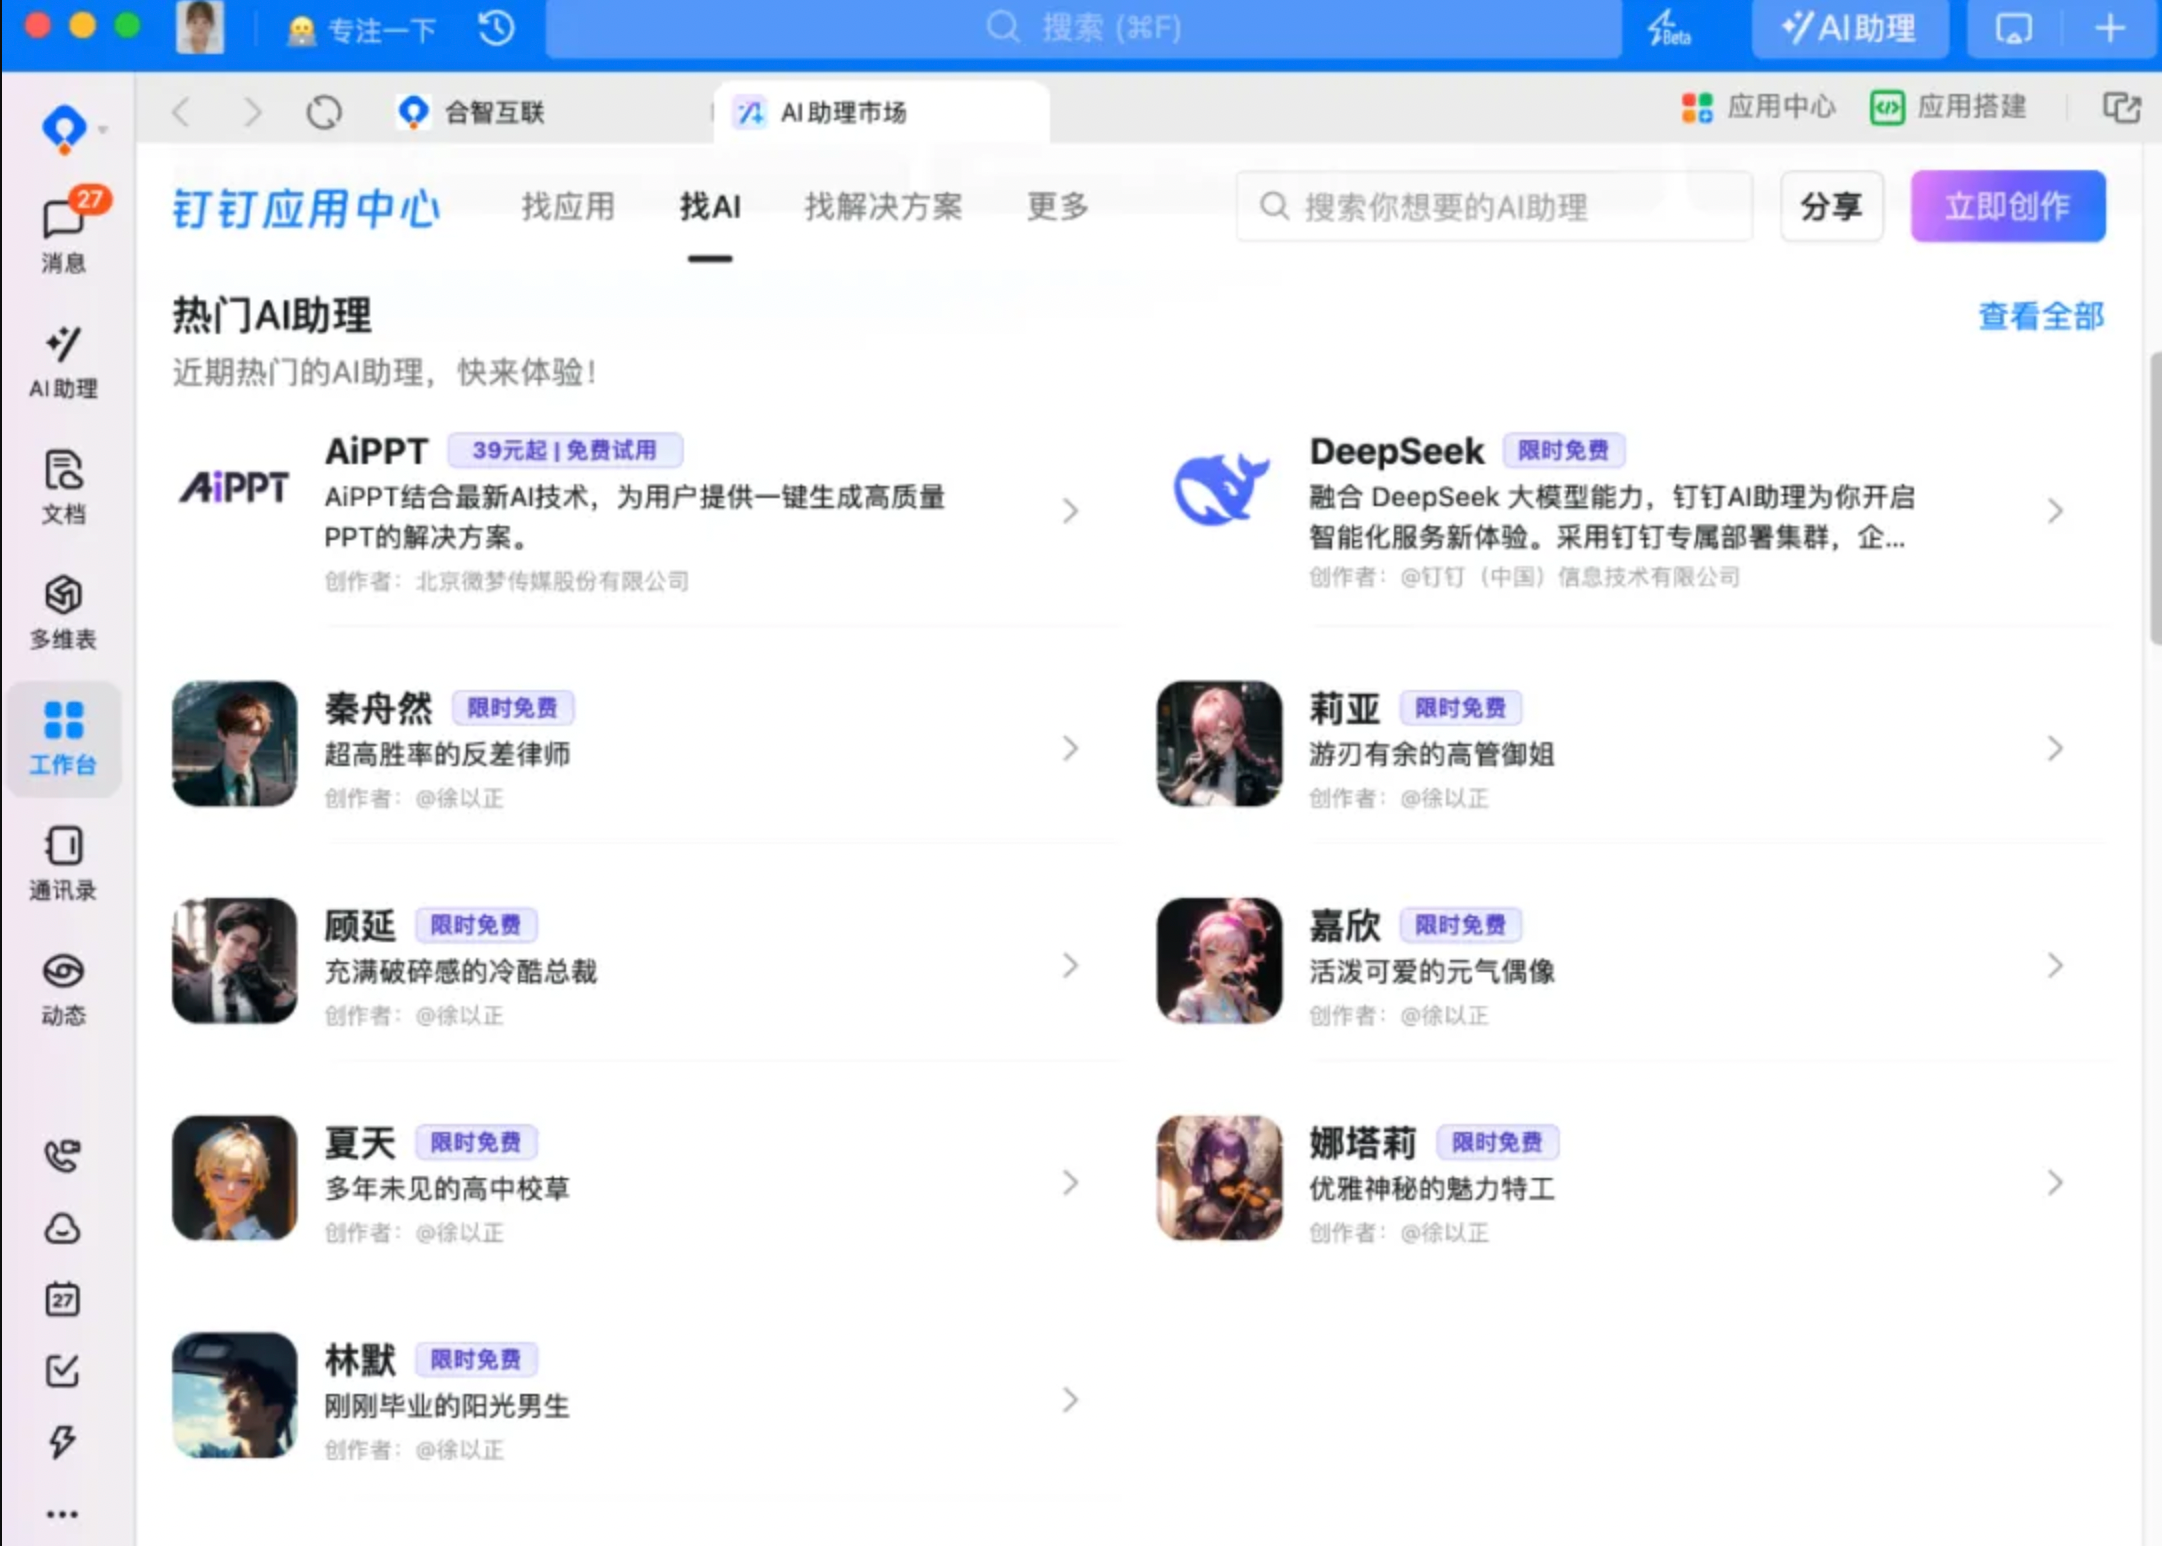Screen dimensions: 2162x1546
Task: Click the user avatar in title bar
Action: pyautogui.click(x=200, y=27)
